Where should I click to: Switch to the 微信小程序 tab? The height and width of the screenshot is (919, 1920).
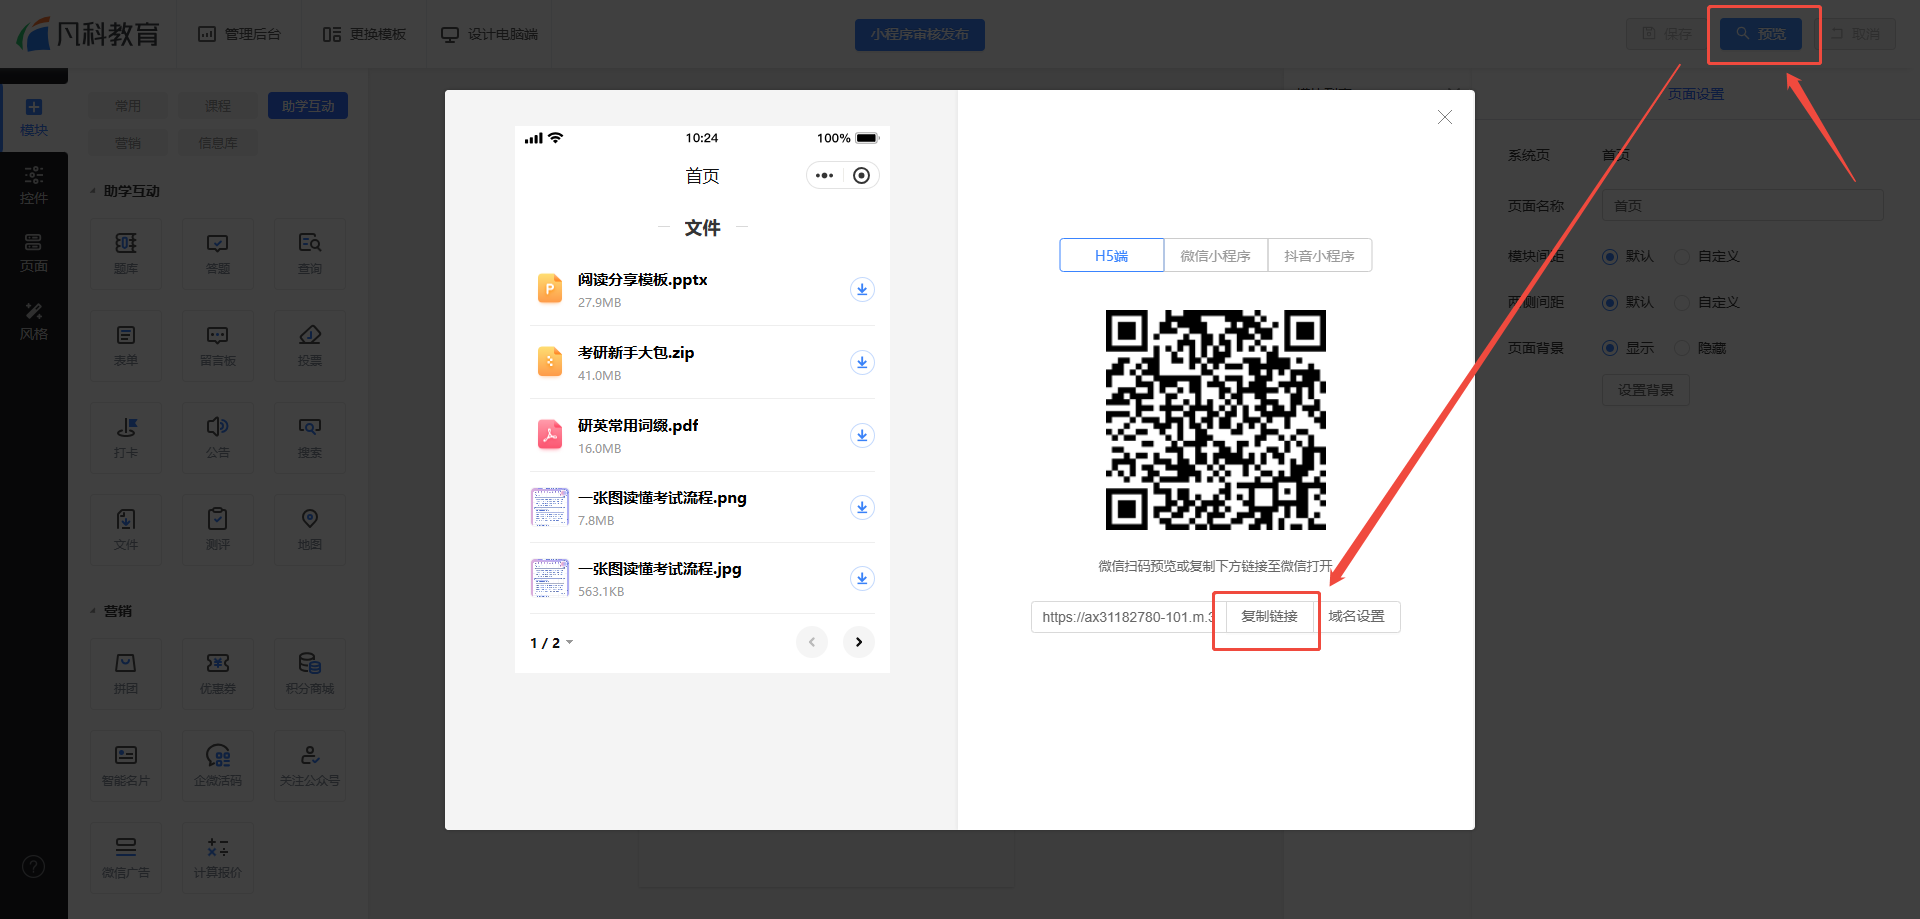click(x=1216, y=255)
